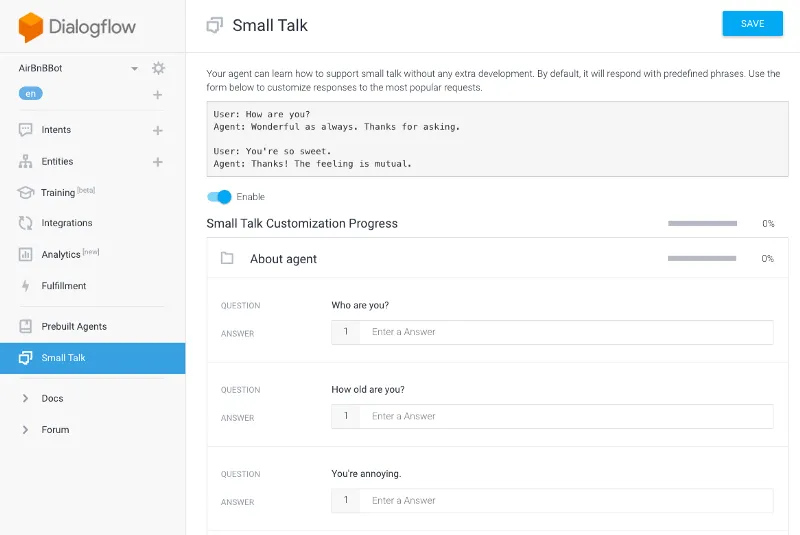Add a language with plus icon
The height and width of the screenshot is (535, 800).
tap(158, 95)
